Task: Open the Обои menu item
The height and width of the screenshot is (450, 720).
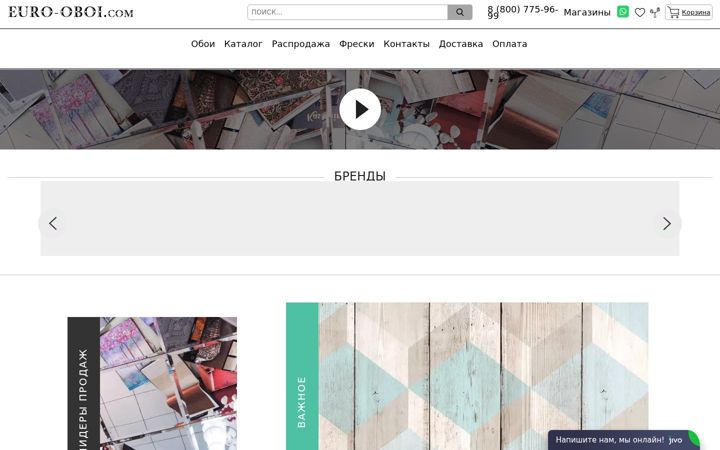Action: [203, 44]
